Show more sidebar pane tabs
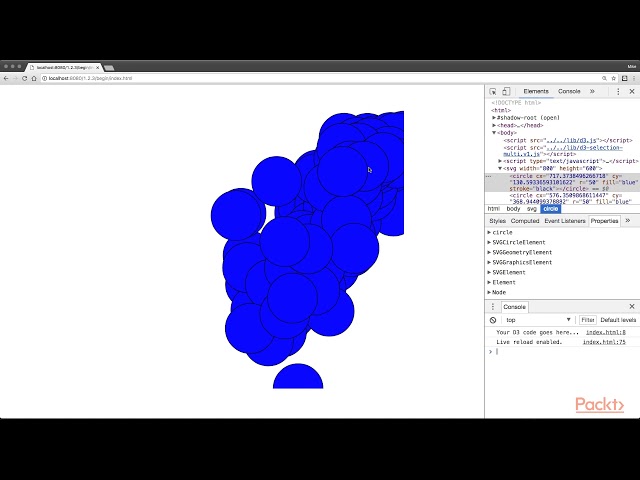640x480 pixels. [x=628, y=221]
